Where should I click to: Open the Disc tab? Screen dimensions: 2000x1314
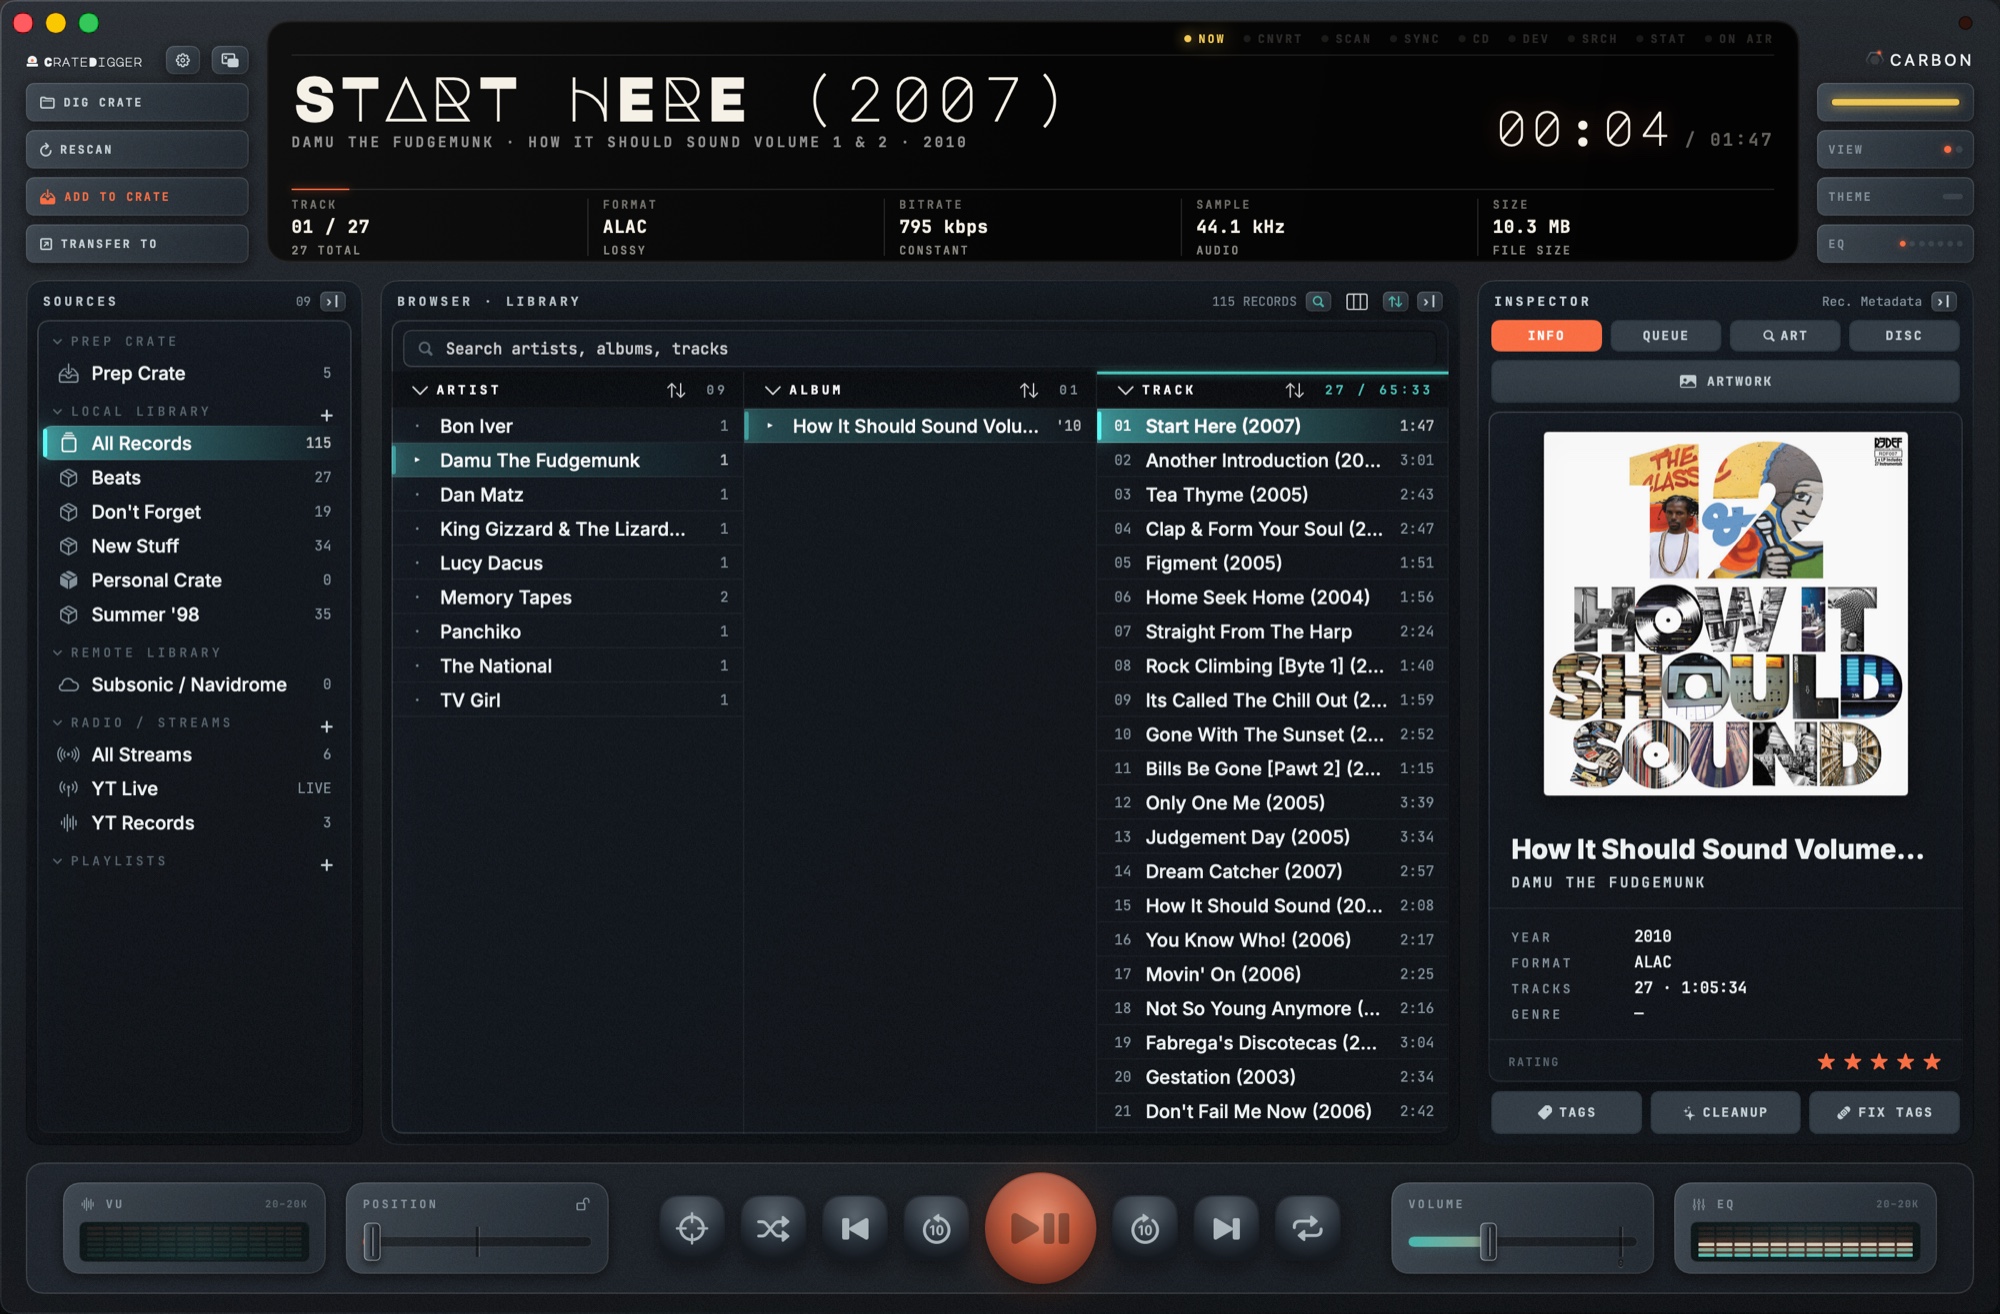1904,336
